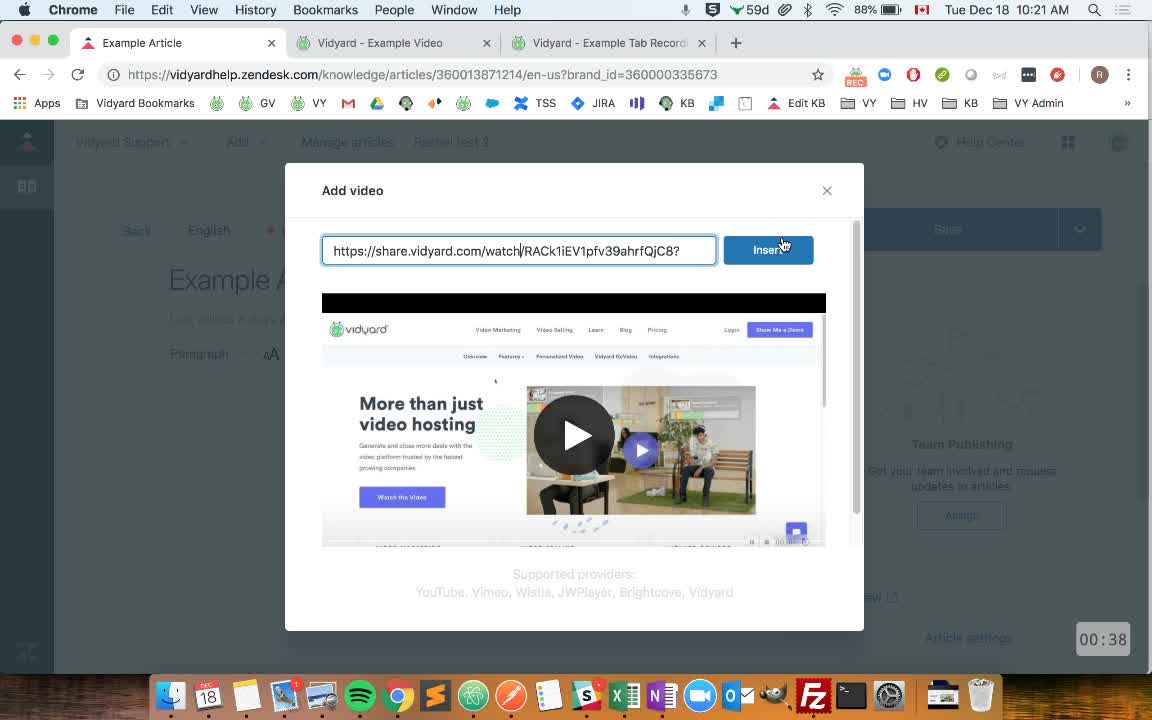Open FileZilla from the Dock
The height and width of the screenshot is (720, 1152).
pyautogui.click(x=812, y=695)
